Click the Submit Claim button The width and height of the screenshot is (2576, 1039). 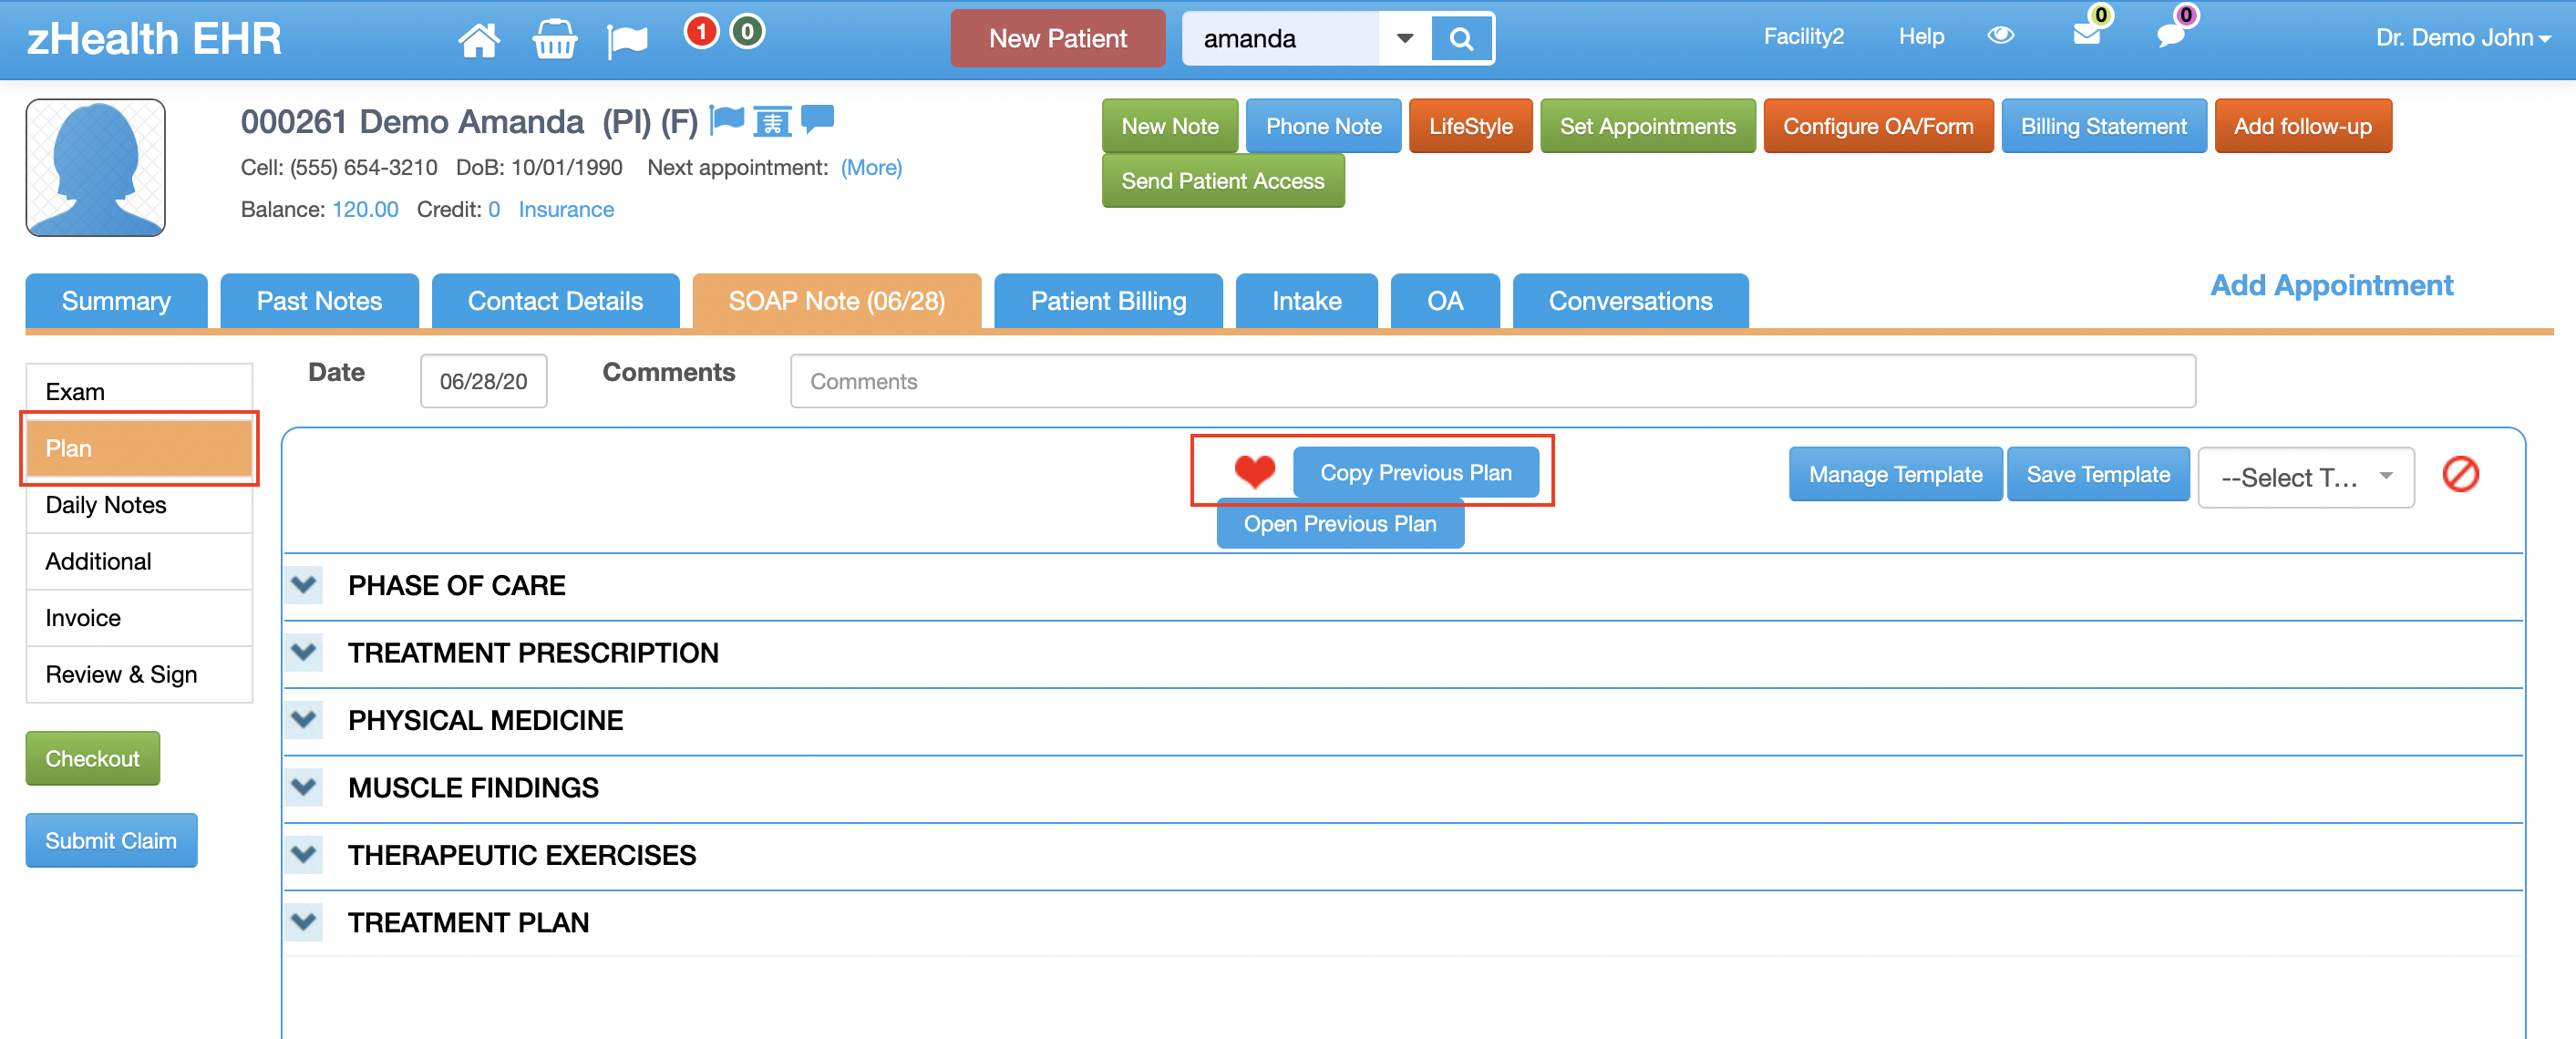pyautogui.click(x=111, y=840)
